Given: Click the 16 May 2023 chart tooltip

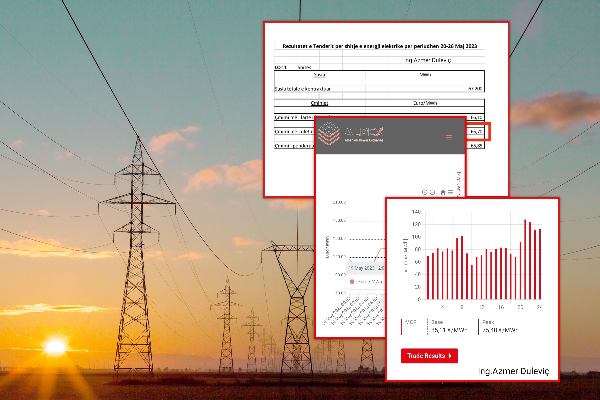Looking at the screenshot, I should click(360, 268).
